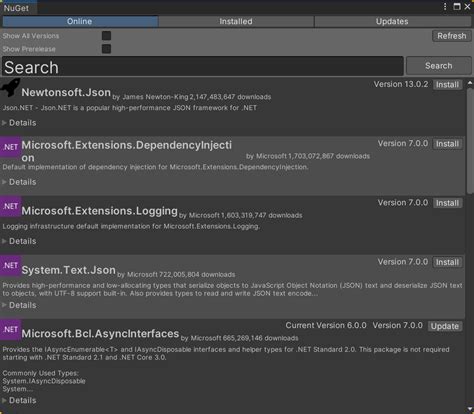Switch to the Updates tab
The width and height of the screenshot is (474, 414).
click(392, 21)
